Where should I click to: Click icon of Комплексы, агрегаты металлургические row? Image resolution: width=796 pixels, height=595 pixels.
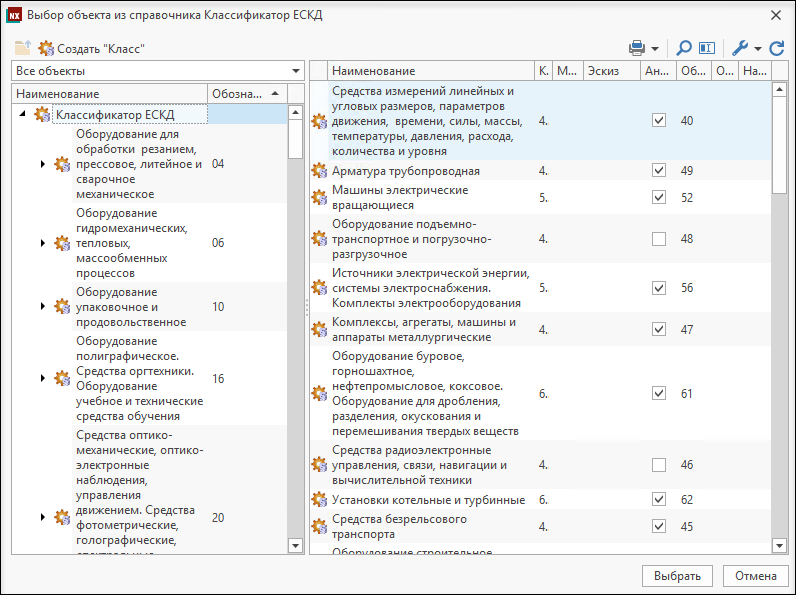[x=319, y=329]
